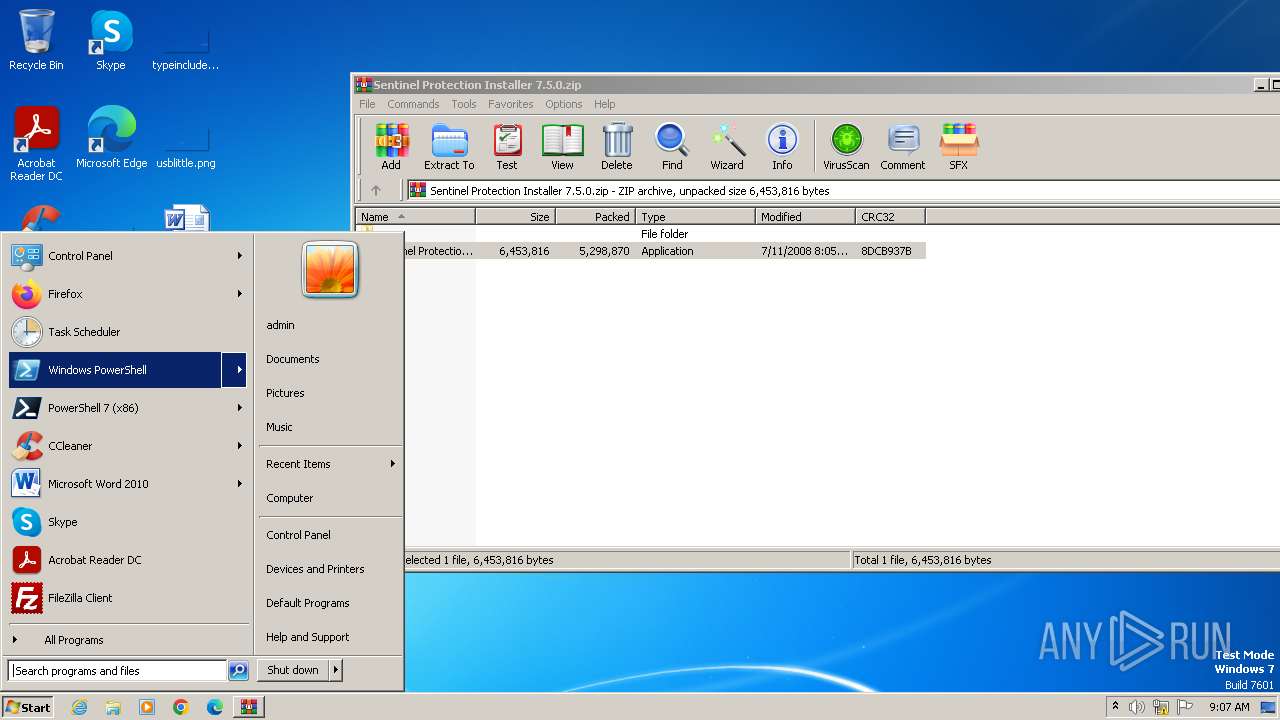1280x720 pixels.
Task: Click the Start button
Action: (28, 707)
